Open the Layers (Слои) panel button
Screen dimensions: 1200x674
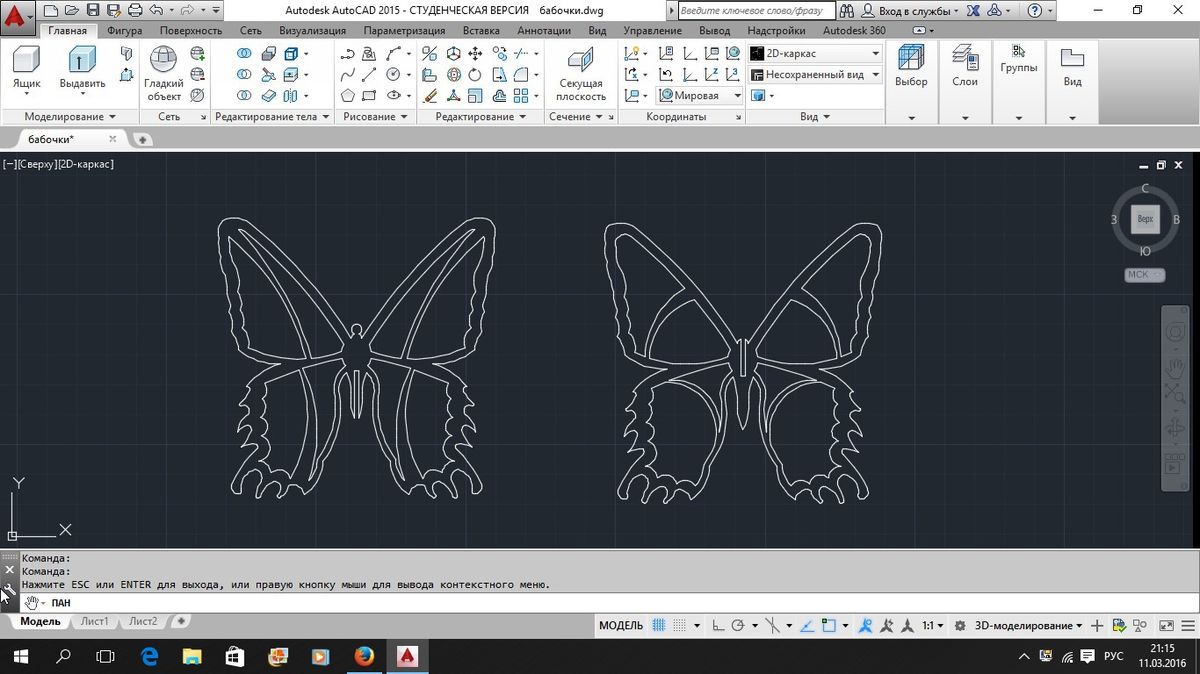964,67
